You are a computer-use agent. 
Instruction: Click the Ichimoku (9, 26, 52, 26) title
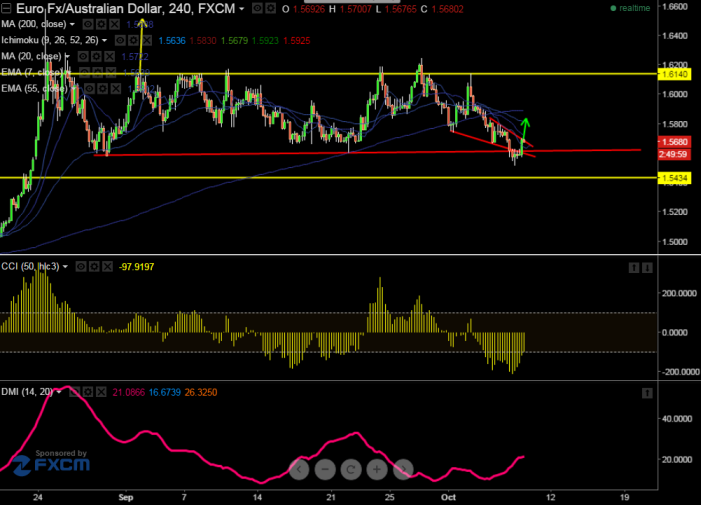[x=50, y=40]
